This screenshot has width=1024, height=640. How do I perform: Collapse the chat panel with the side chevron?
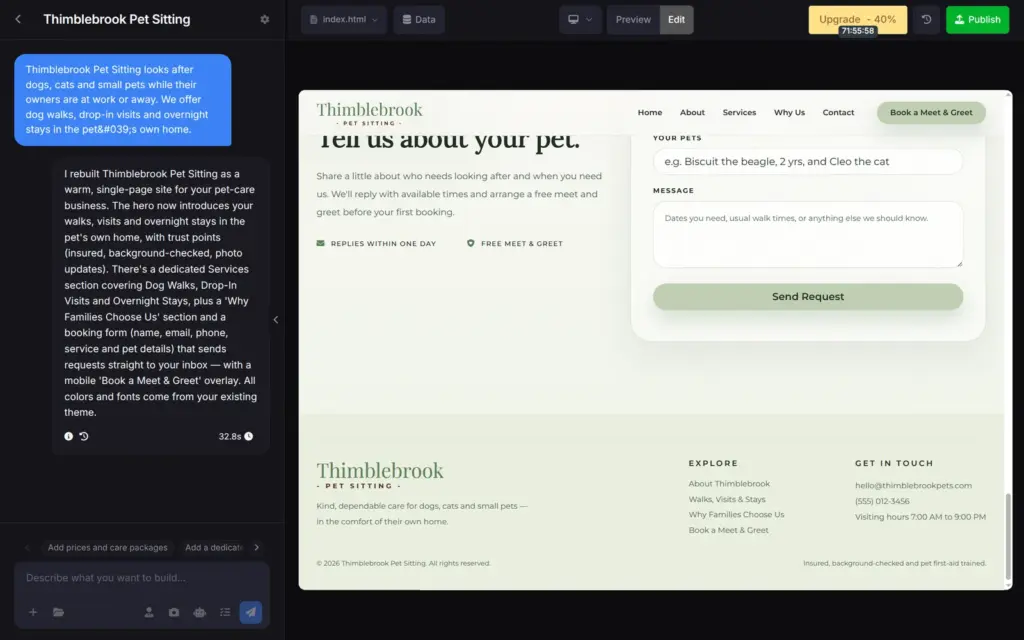click(276, 319)
